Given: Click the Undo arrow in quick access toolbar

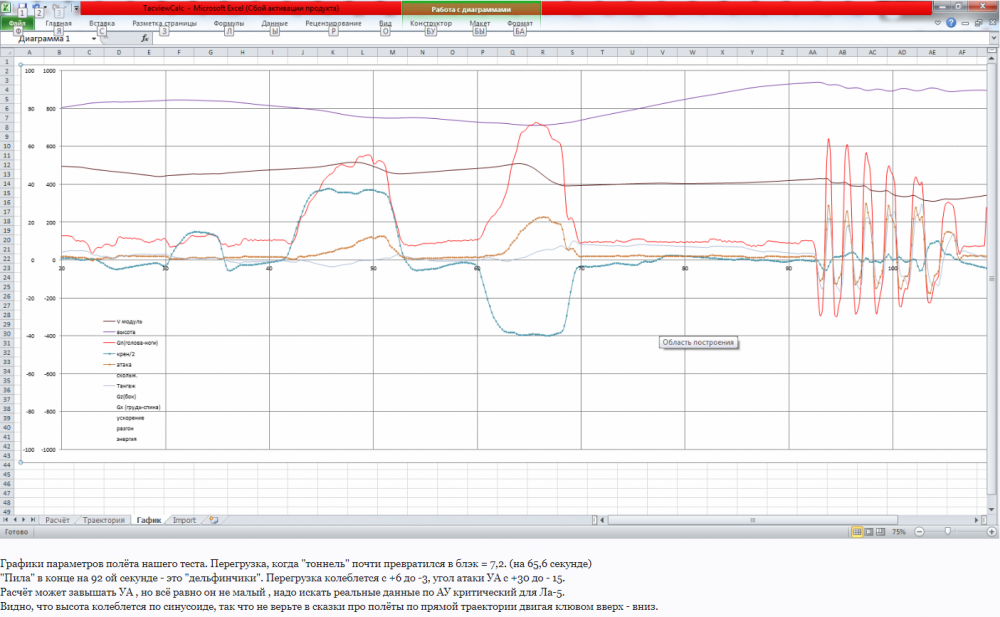Looking at the screenshot, I should pyautogui.click(x=38, y=8).
